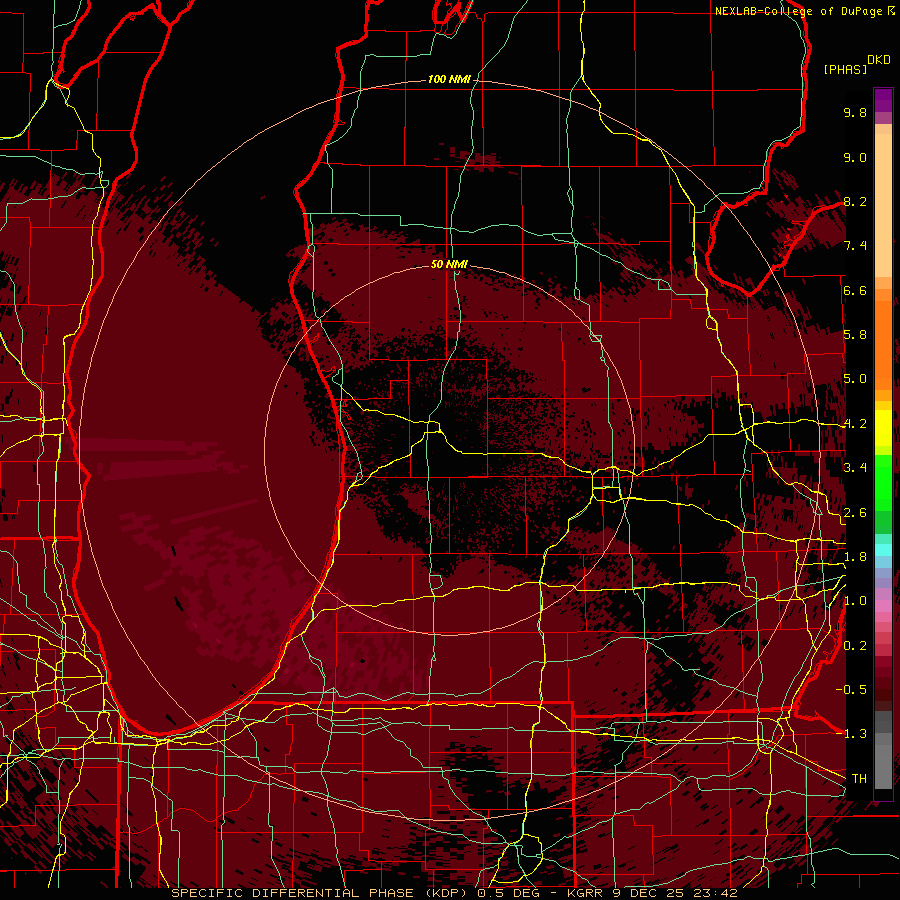Click the 4.2 scale label
The image size is (900, 900).
tap(855, 424)
